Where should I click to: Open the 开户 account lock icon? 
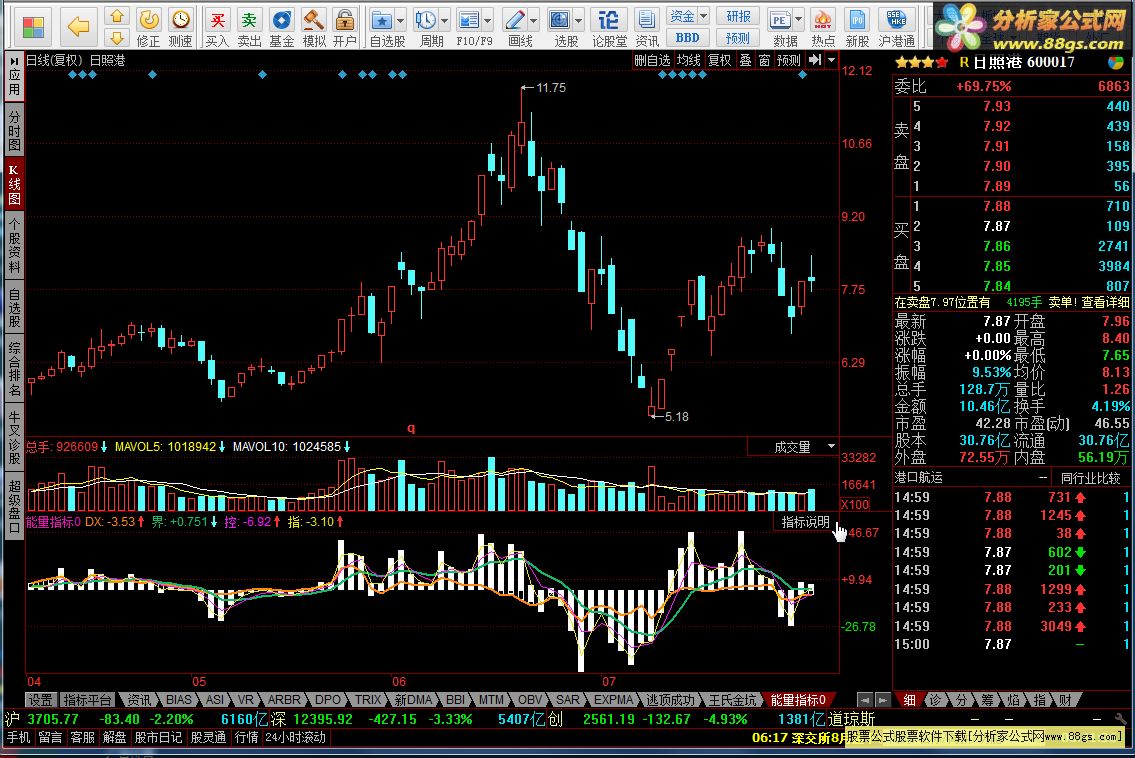(x=345, y=27)
